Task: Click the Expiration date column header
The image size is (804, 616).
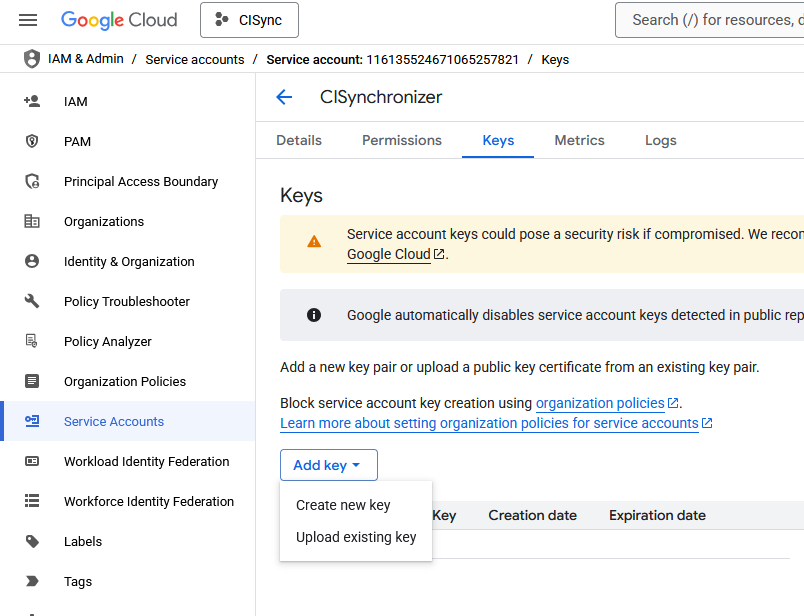Action: click(x=657, y=515)
